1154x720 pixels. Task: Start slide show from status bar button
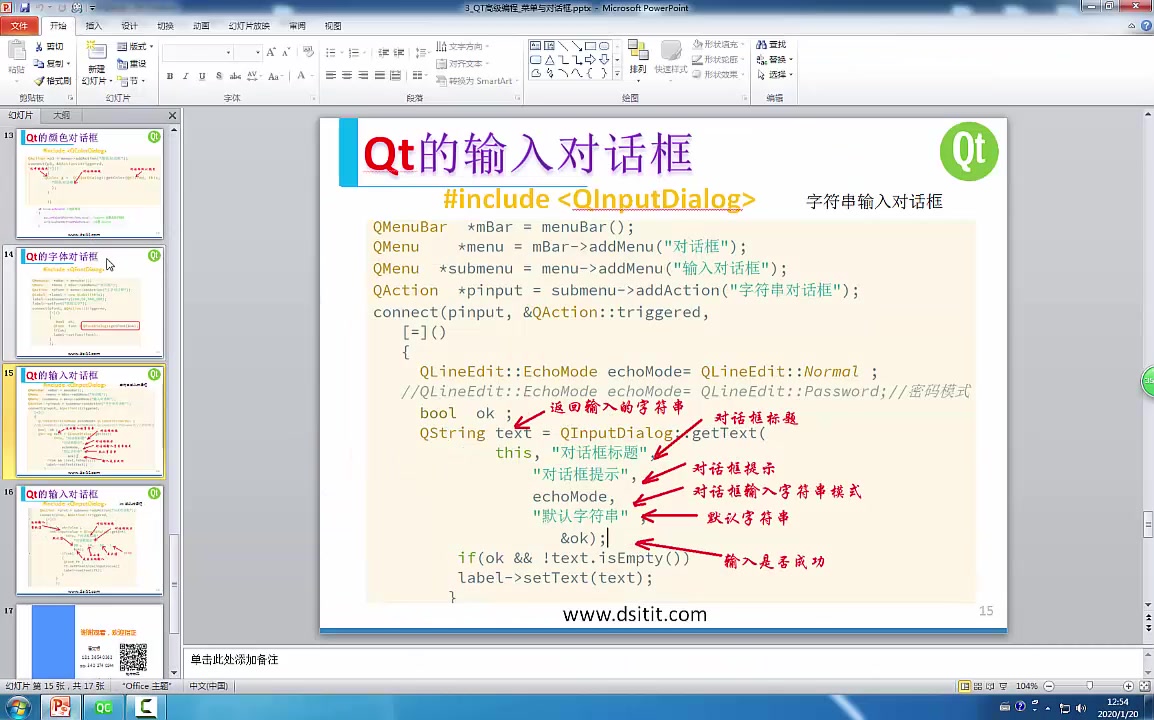(1003, 686)
